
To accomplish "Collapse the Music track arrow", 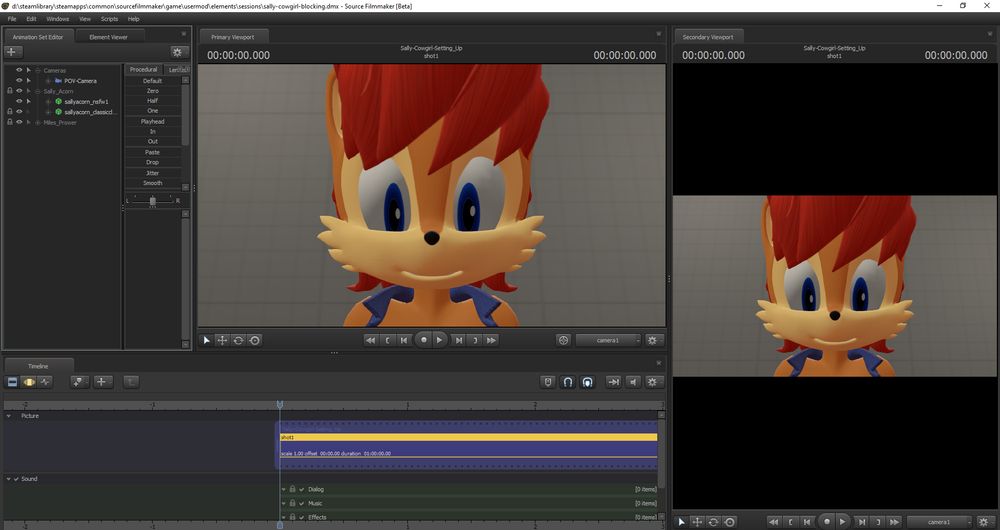I will pos(284,504).
